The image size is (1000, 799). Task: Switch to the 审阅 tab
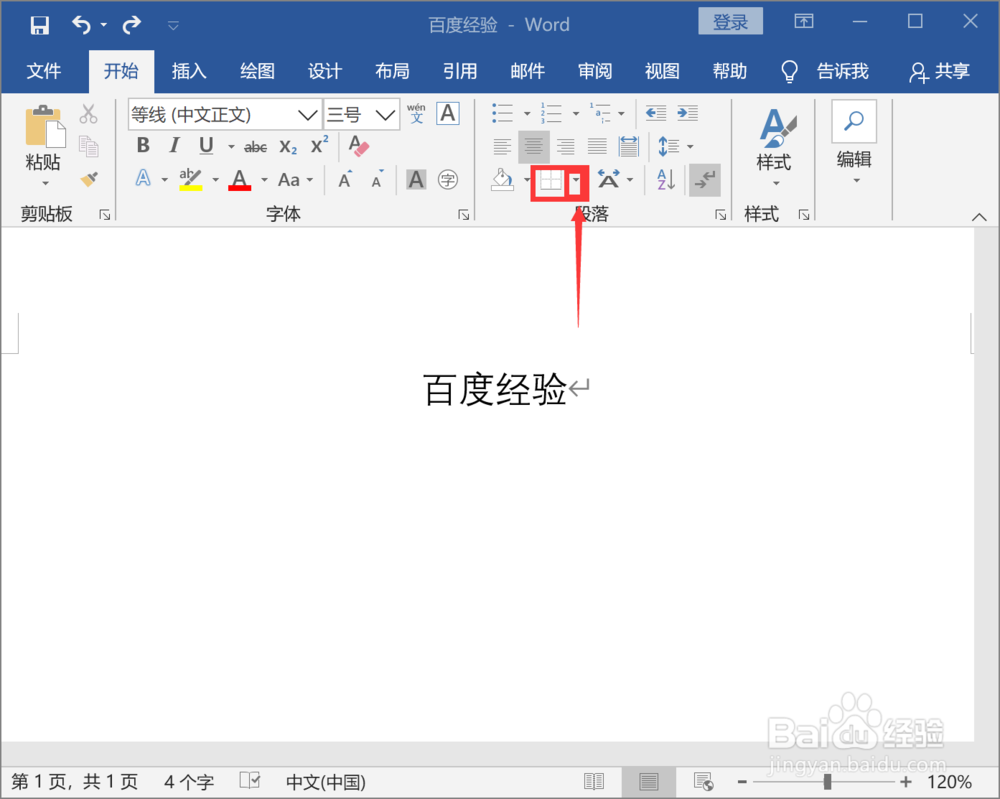595,71
